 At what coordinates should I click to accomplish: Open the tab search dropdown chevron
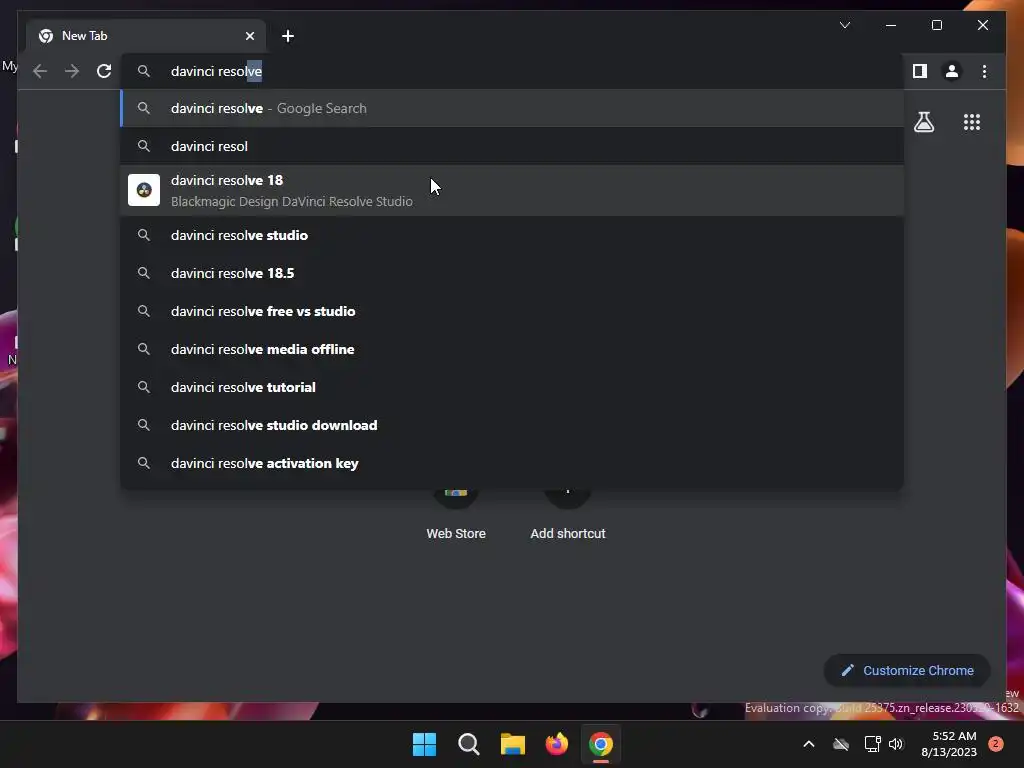[x=844, y=25]
